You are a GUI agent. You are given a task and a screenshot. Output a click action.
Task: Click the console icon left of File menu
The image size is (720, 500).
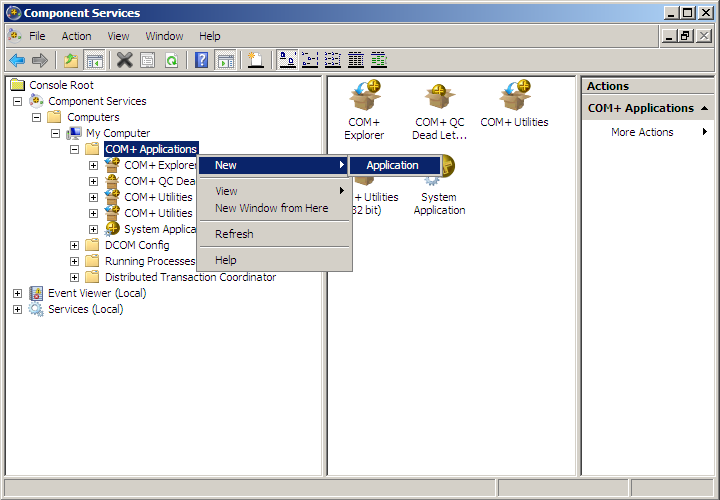tap(15, 36)
